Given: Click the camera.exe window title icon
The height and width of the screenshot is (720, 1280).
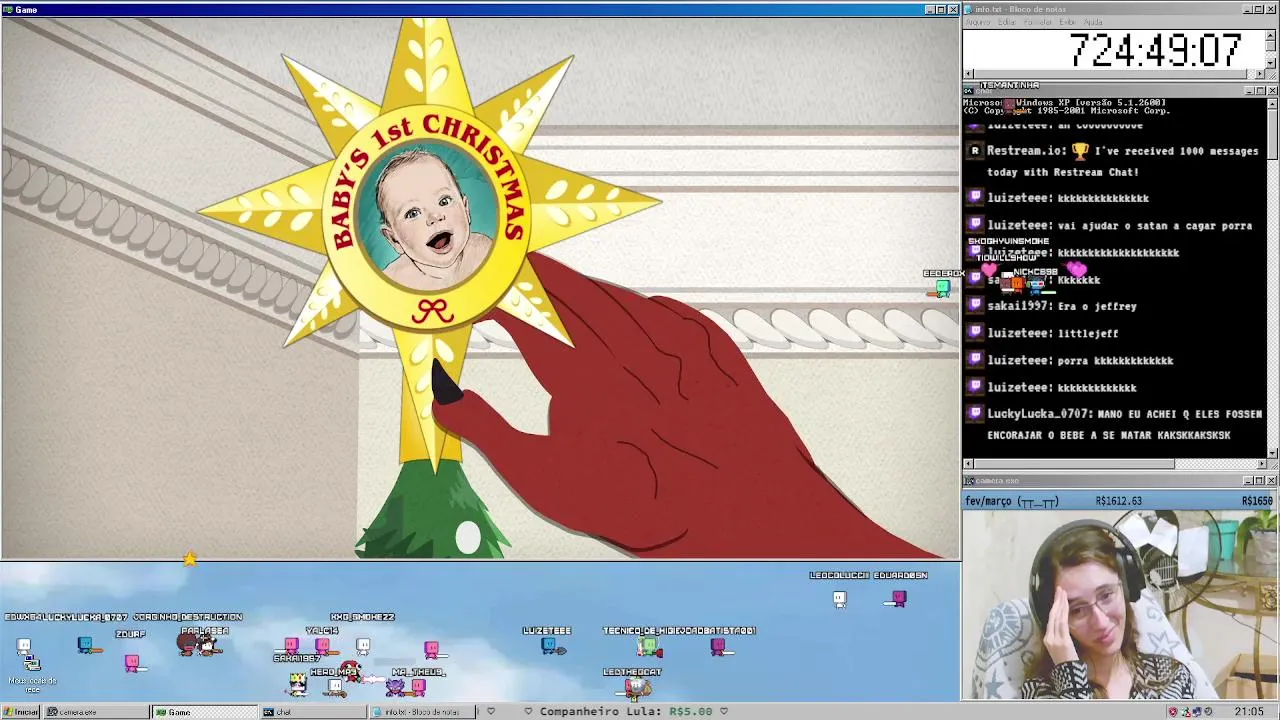Looking at the screenshot, I should 969,481.
